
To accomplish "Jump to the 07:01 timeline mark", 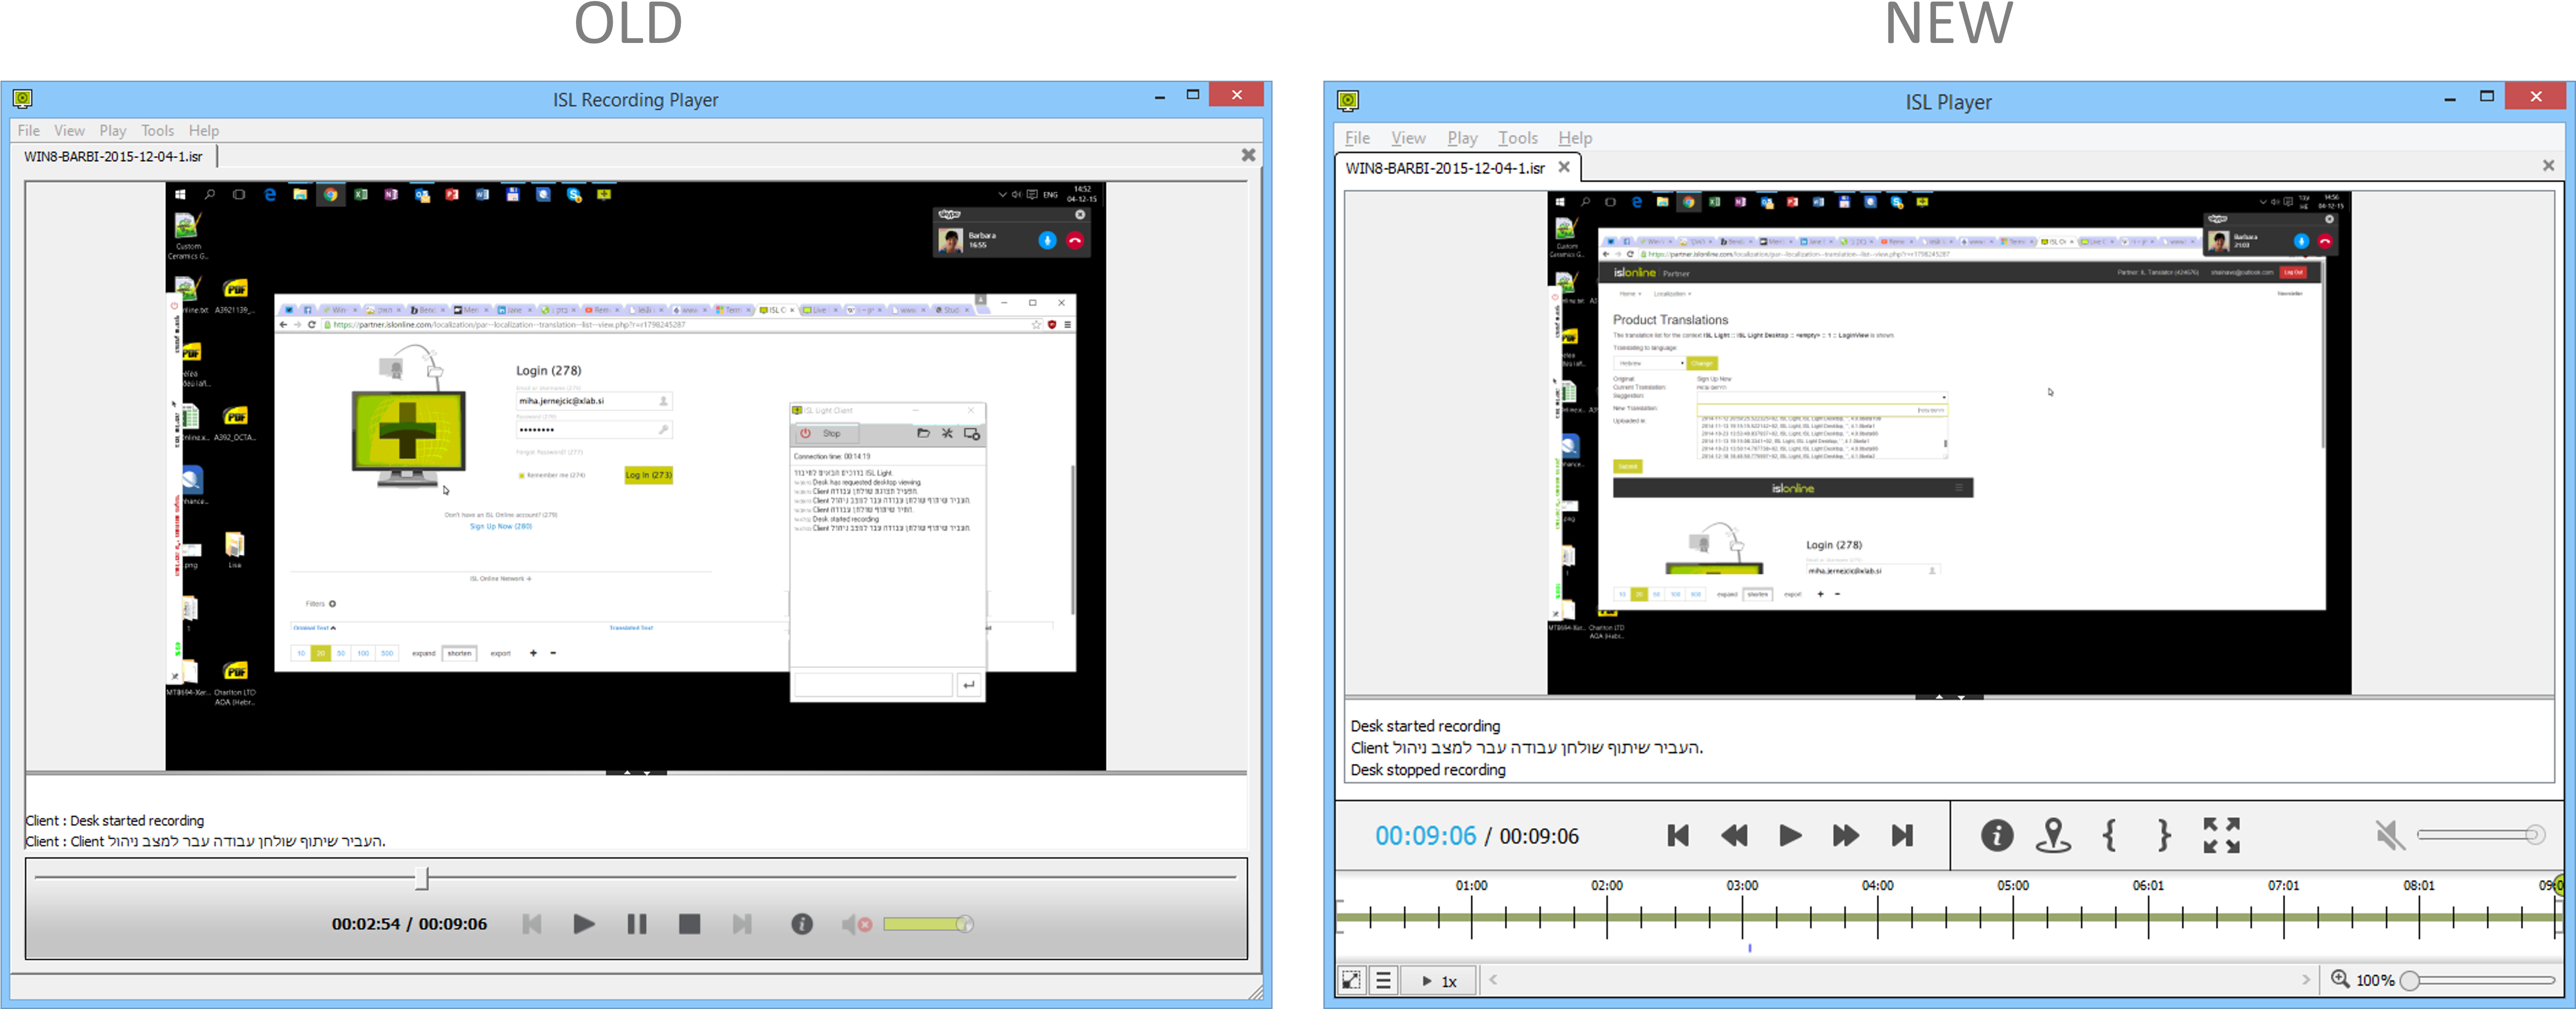I will point(2283,885).
